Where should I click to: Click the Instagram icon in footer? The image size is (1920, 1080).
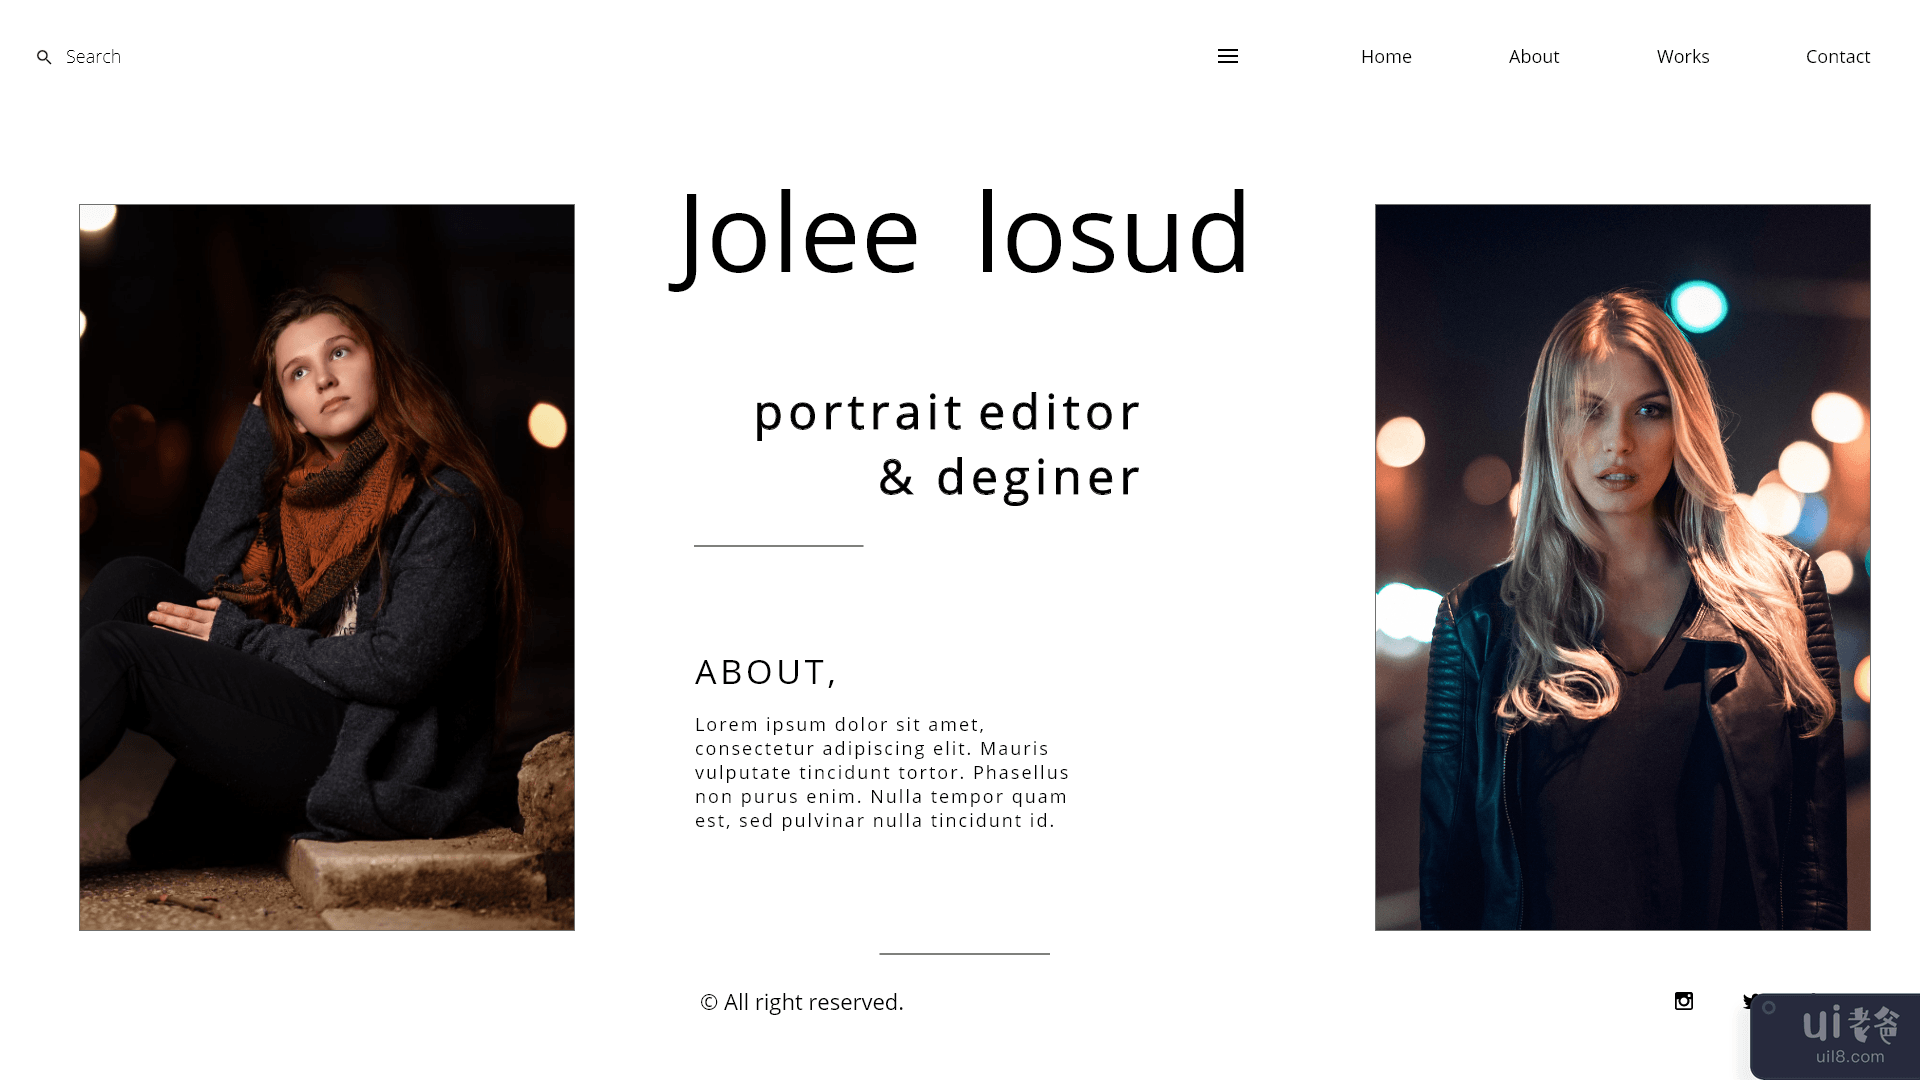click(x=1684, y=1001)
